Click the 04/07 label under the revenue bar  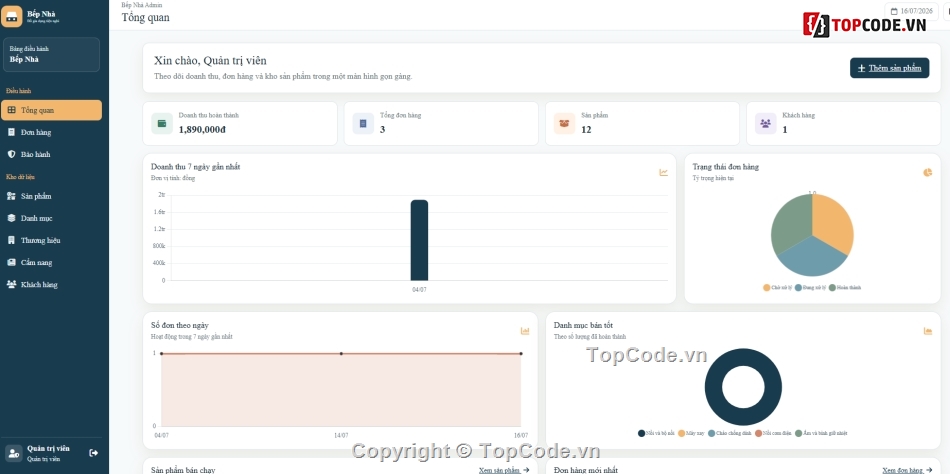pos(419,290)
